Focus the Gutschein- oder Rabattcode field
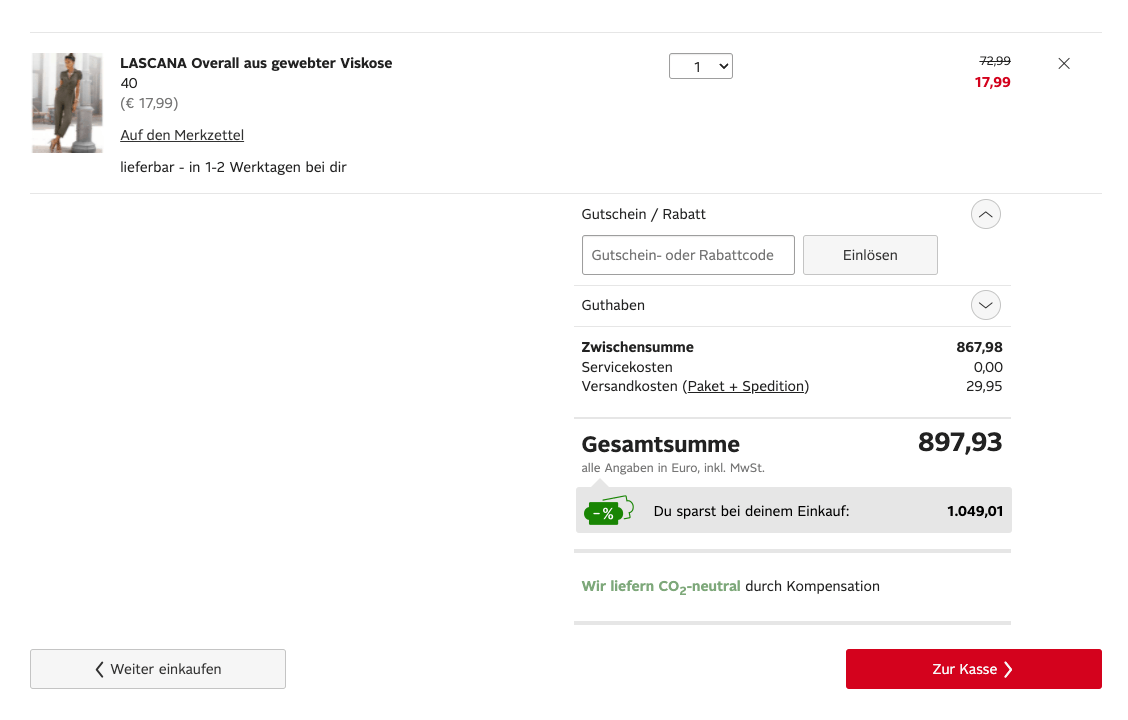The height and width of the screenshot is (720, 1128). click(x=688, y=255)
